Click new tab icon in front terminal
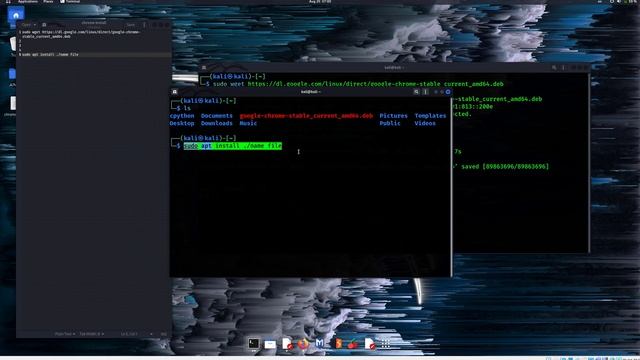This screenshot has width=640, height=360. [175, 92]
